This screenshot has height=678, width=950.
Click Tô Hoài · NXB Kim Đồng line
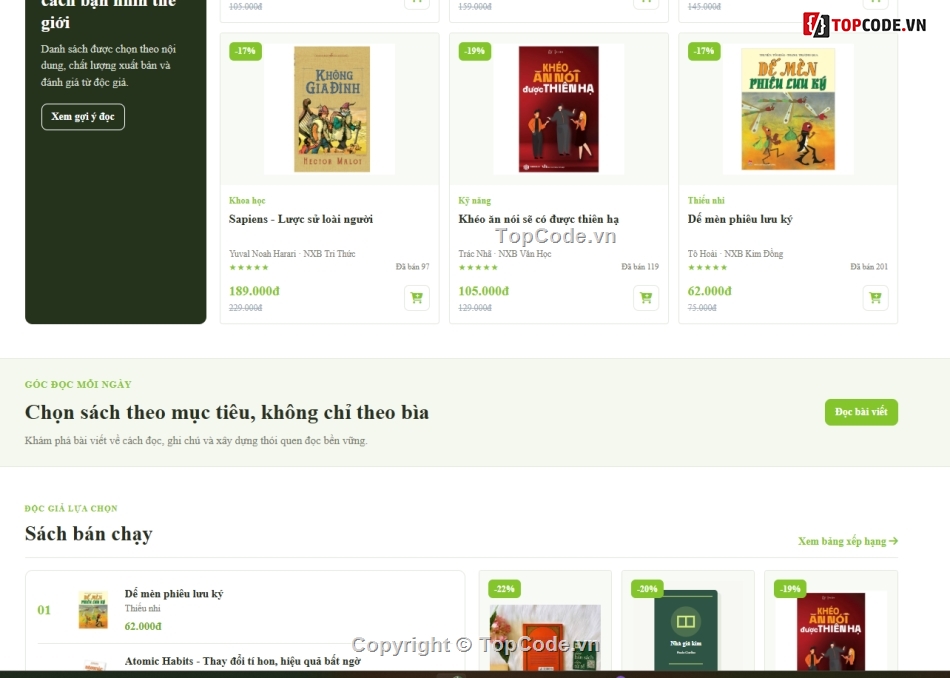(736, 254)
